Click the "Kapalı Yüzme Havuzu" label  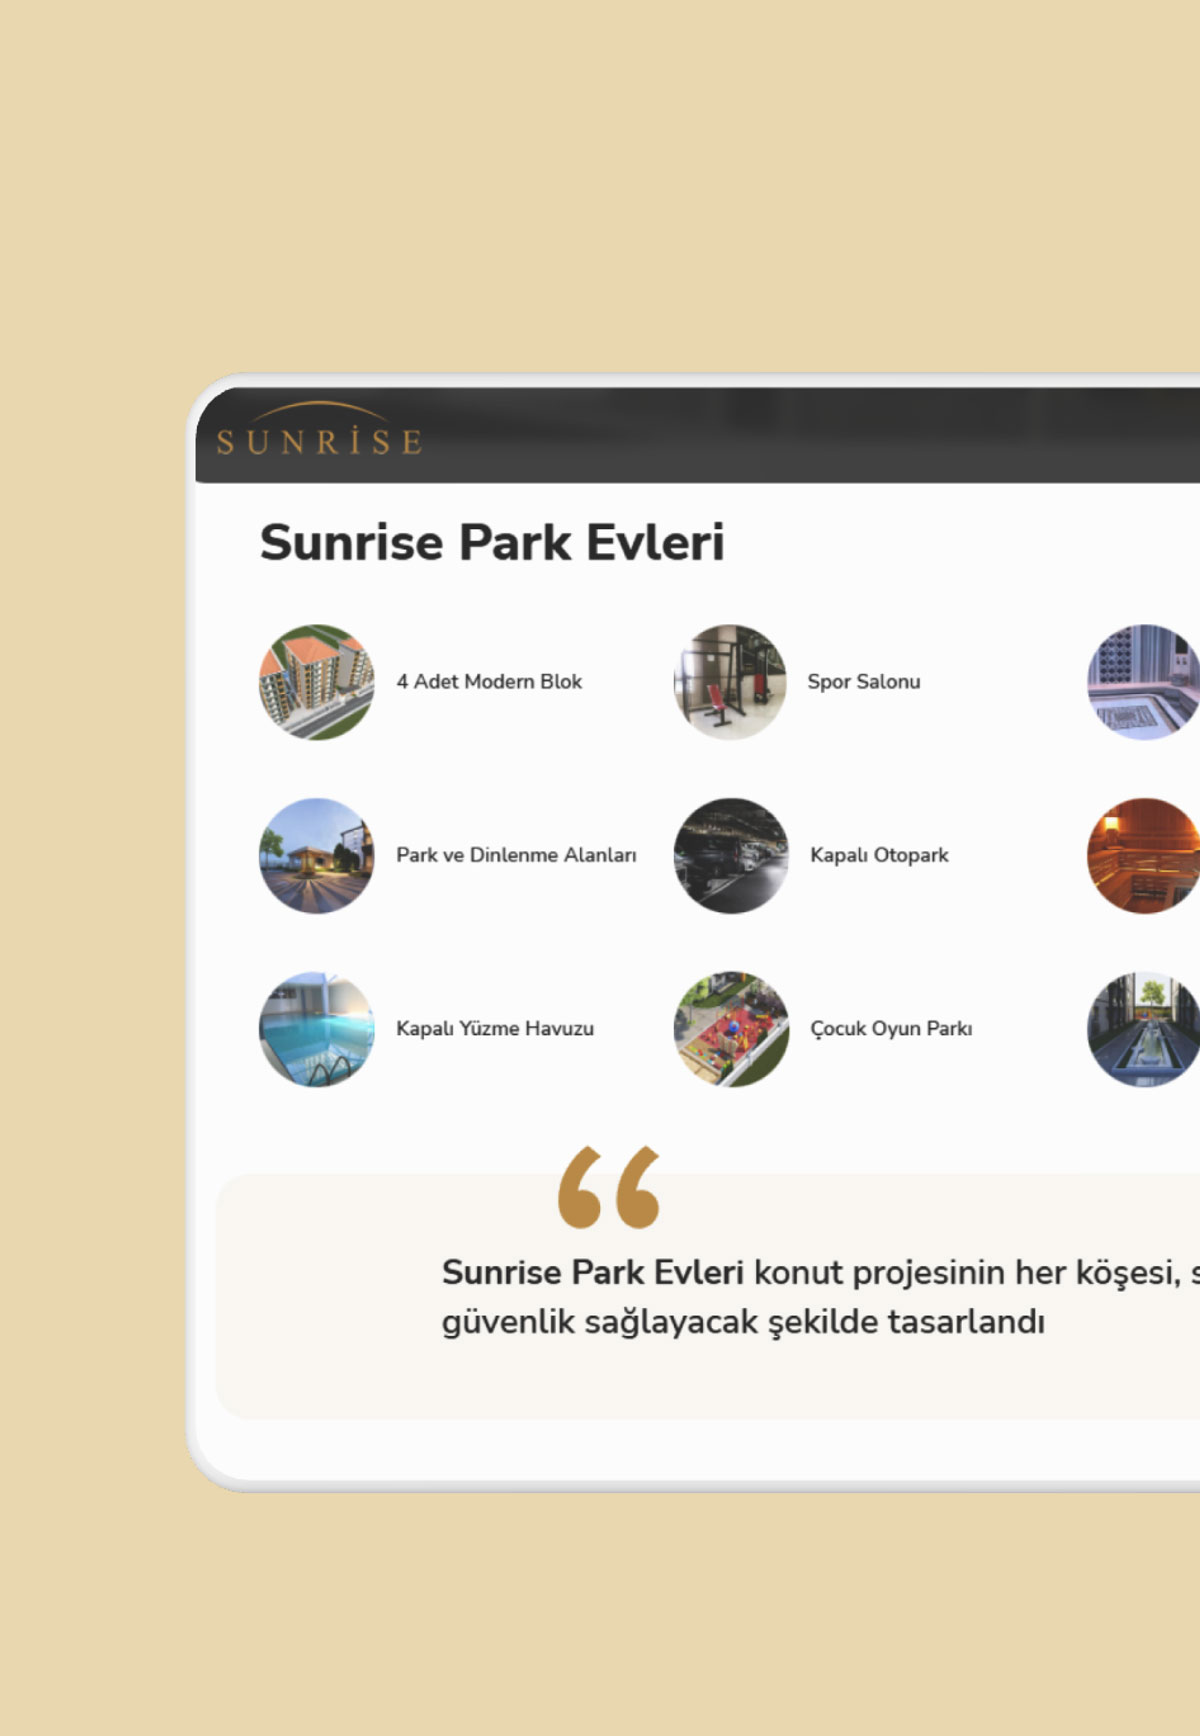495,1028
